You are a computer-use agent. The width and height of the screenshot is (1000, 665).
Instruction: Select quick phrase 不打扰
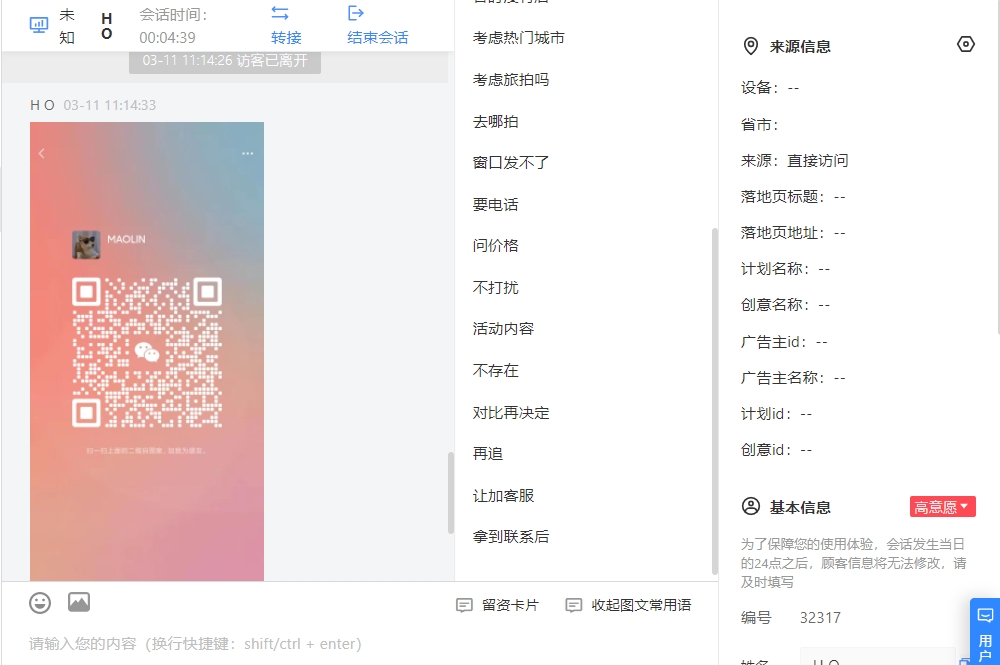point(496,288)
